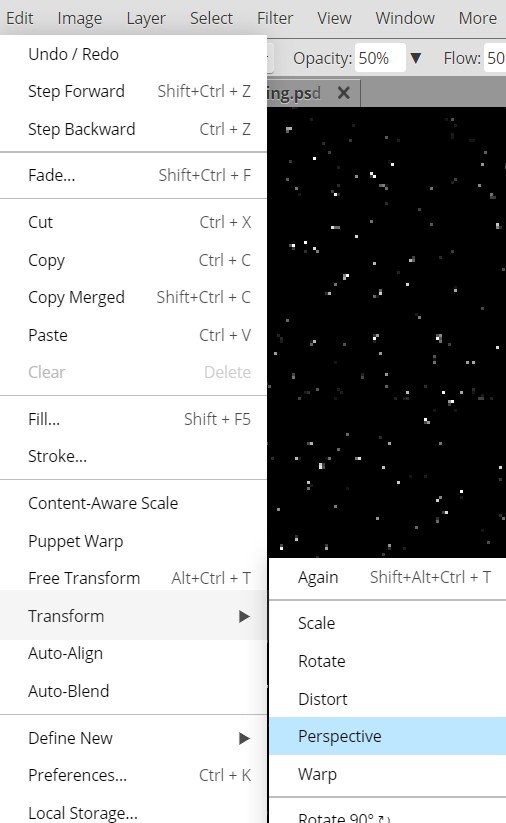Open the Opacity dropdown arrow
The height and width of the screenshot is (823, 506).
point(416,58)
